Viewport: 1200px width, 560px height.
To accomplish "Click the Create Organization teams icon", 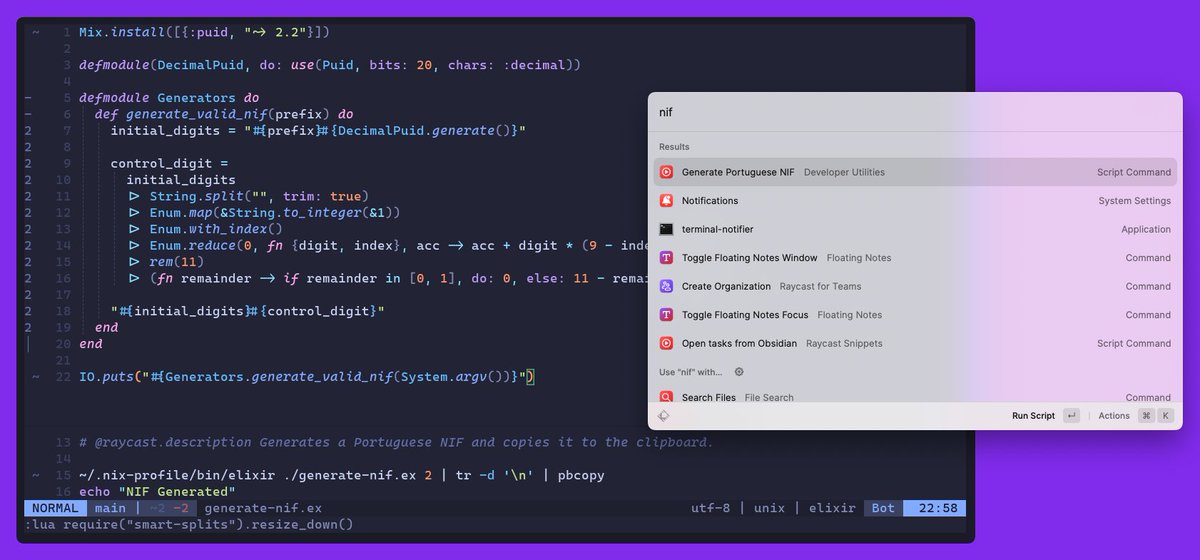I will pyautogui.click(x=666, y=286).
